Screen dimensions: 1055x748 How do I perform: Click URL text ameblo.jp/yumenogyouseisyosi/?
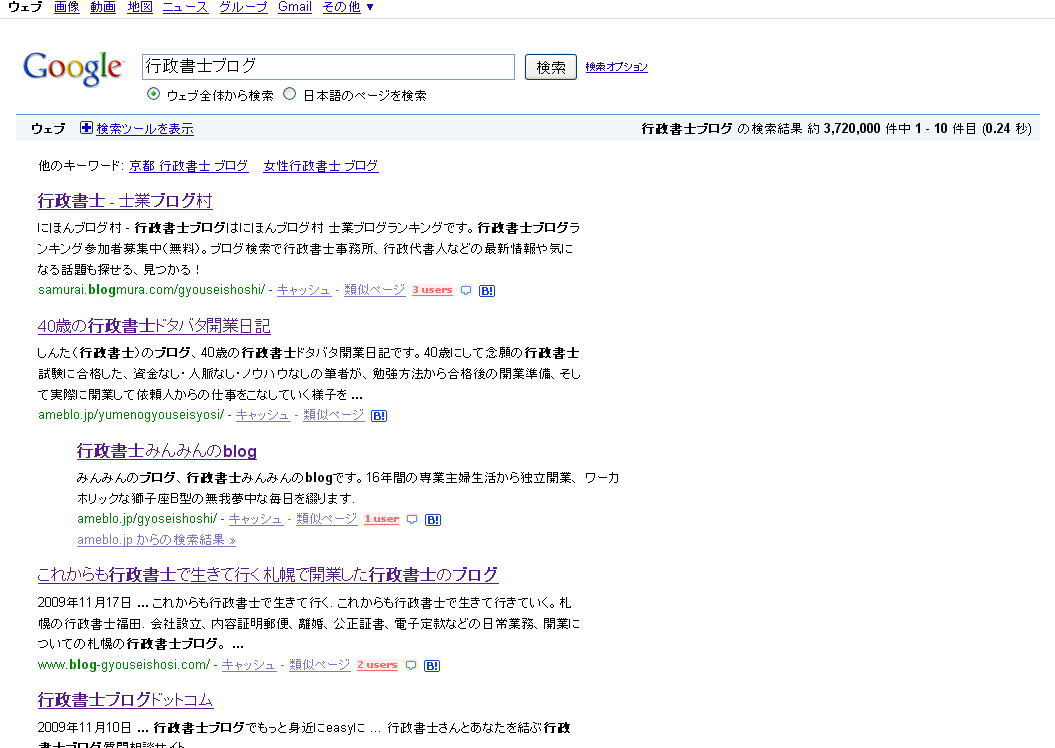click(x=131, y=415)
